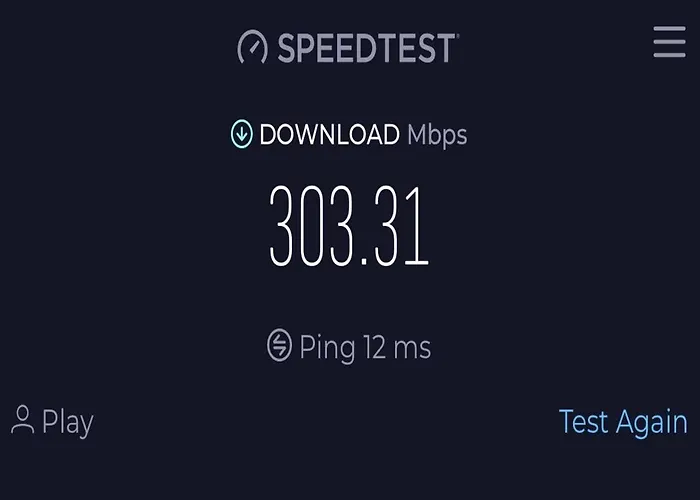Image resolution: width=700 pixels, height=500 pixels.
Task: Start a new test via Test Again
Action: point(623,422)
